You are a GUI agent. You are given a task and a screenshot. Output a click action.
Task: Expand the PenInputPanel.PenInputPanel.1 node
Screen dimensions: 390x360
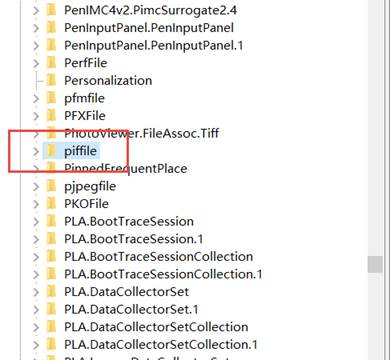(36, 46)
